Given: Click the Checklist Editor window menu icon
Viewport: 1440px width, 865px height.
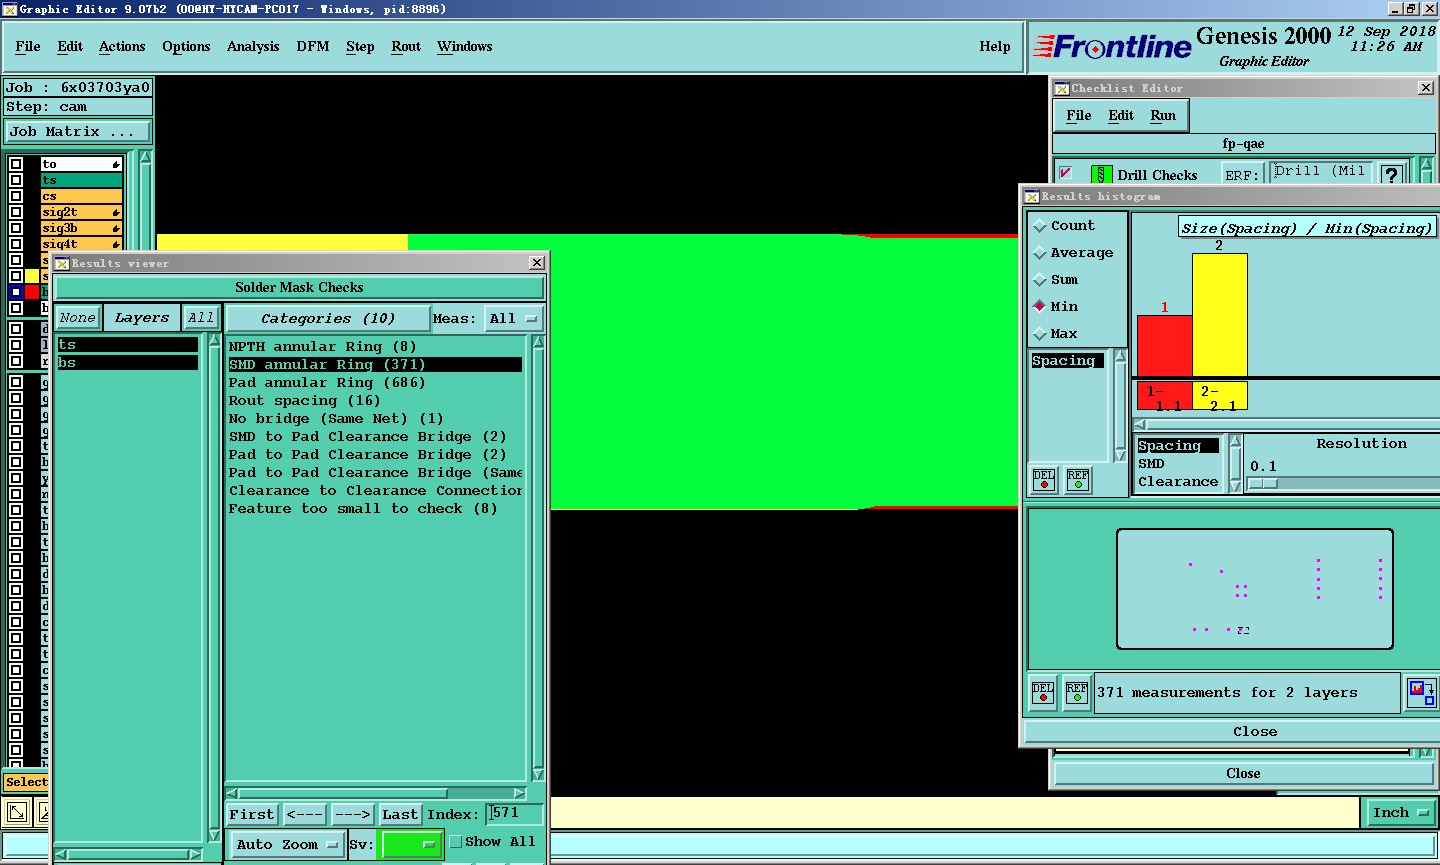Looking at the screenshot, I should 1062,88.
